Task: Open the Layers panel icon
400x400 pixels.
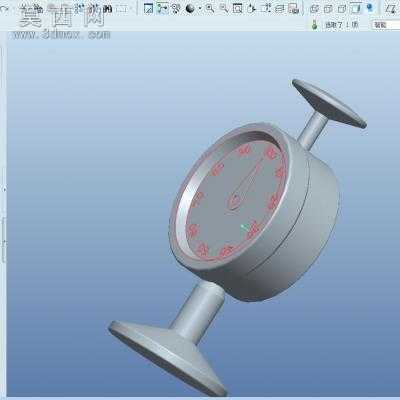Action: tap(280, 9)
